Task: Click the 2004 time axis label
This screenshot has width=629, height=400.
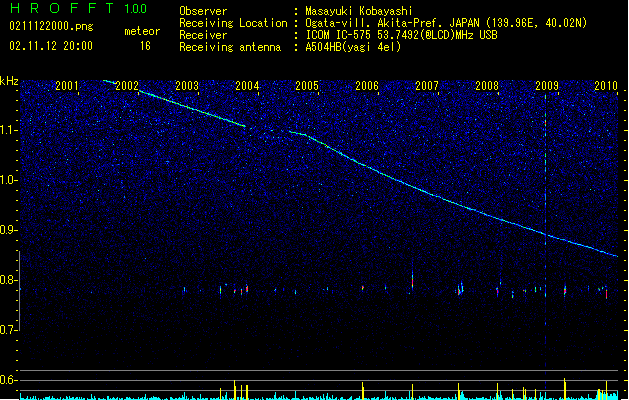Action: (247, 85)
